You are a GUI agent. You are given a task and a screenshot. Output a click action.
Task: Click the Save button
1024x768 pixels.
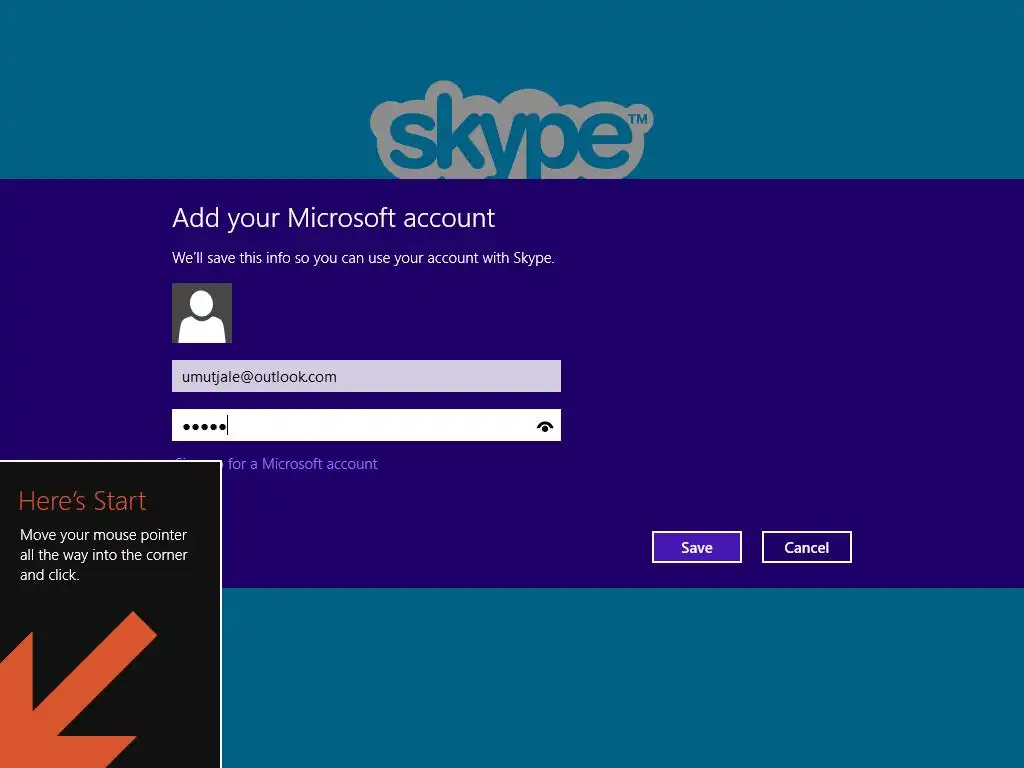tap(696, 547)
